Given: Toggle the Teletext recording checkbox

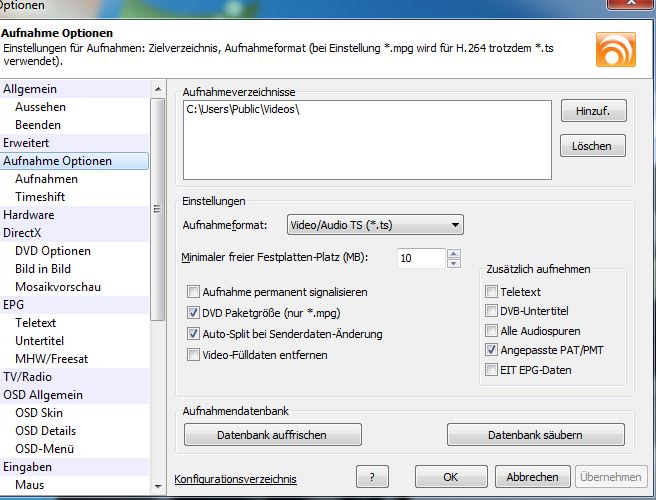Looking at the screenshot, I should [491, 292].
